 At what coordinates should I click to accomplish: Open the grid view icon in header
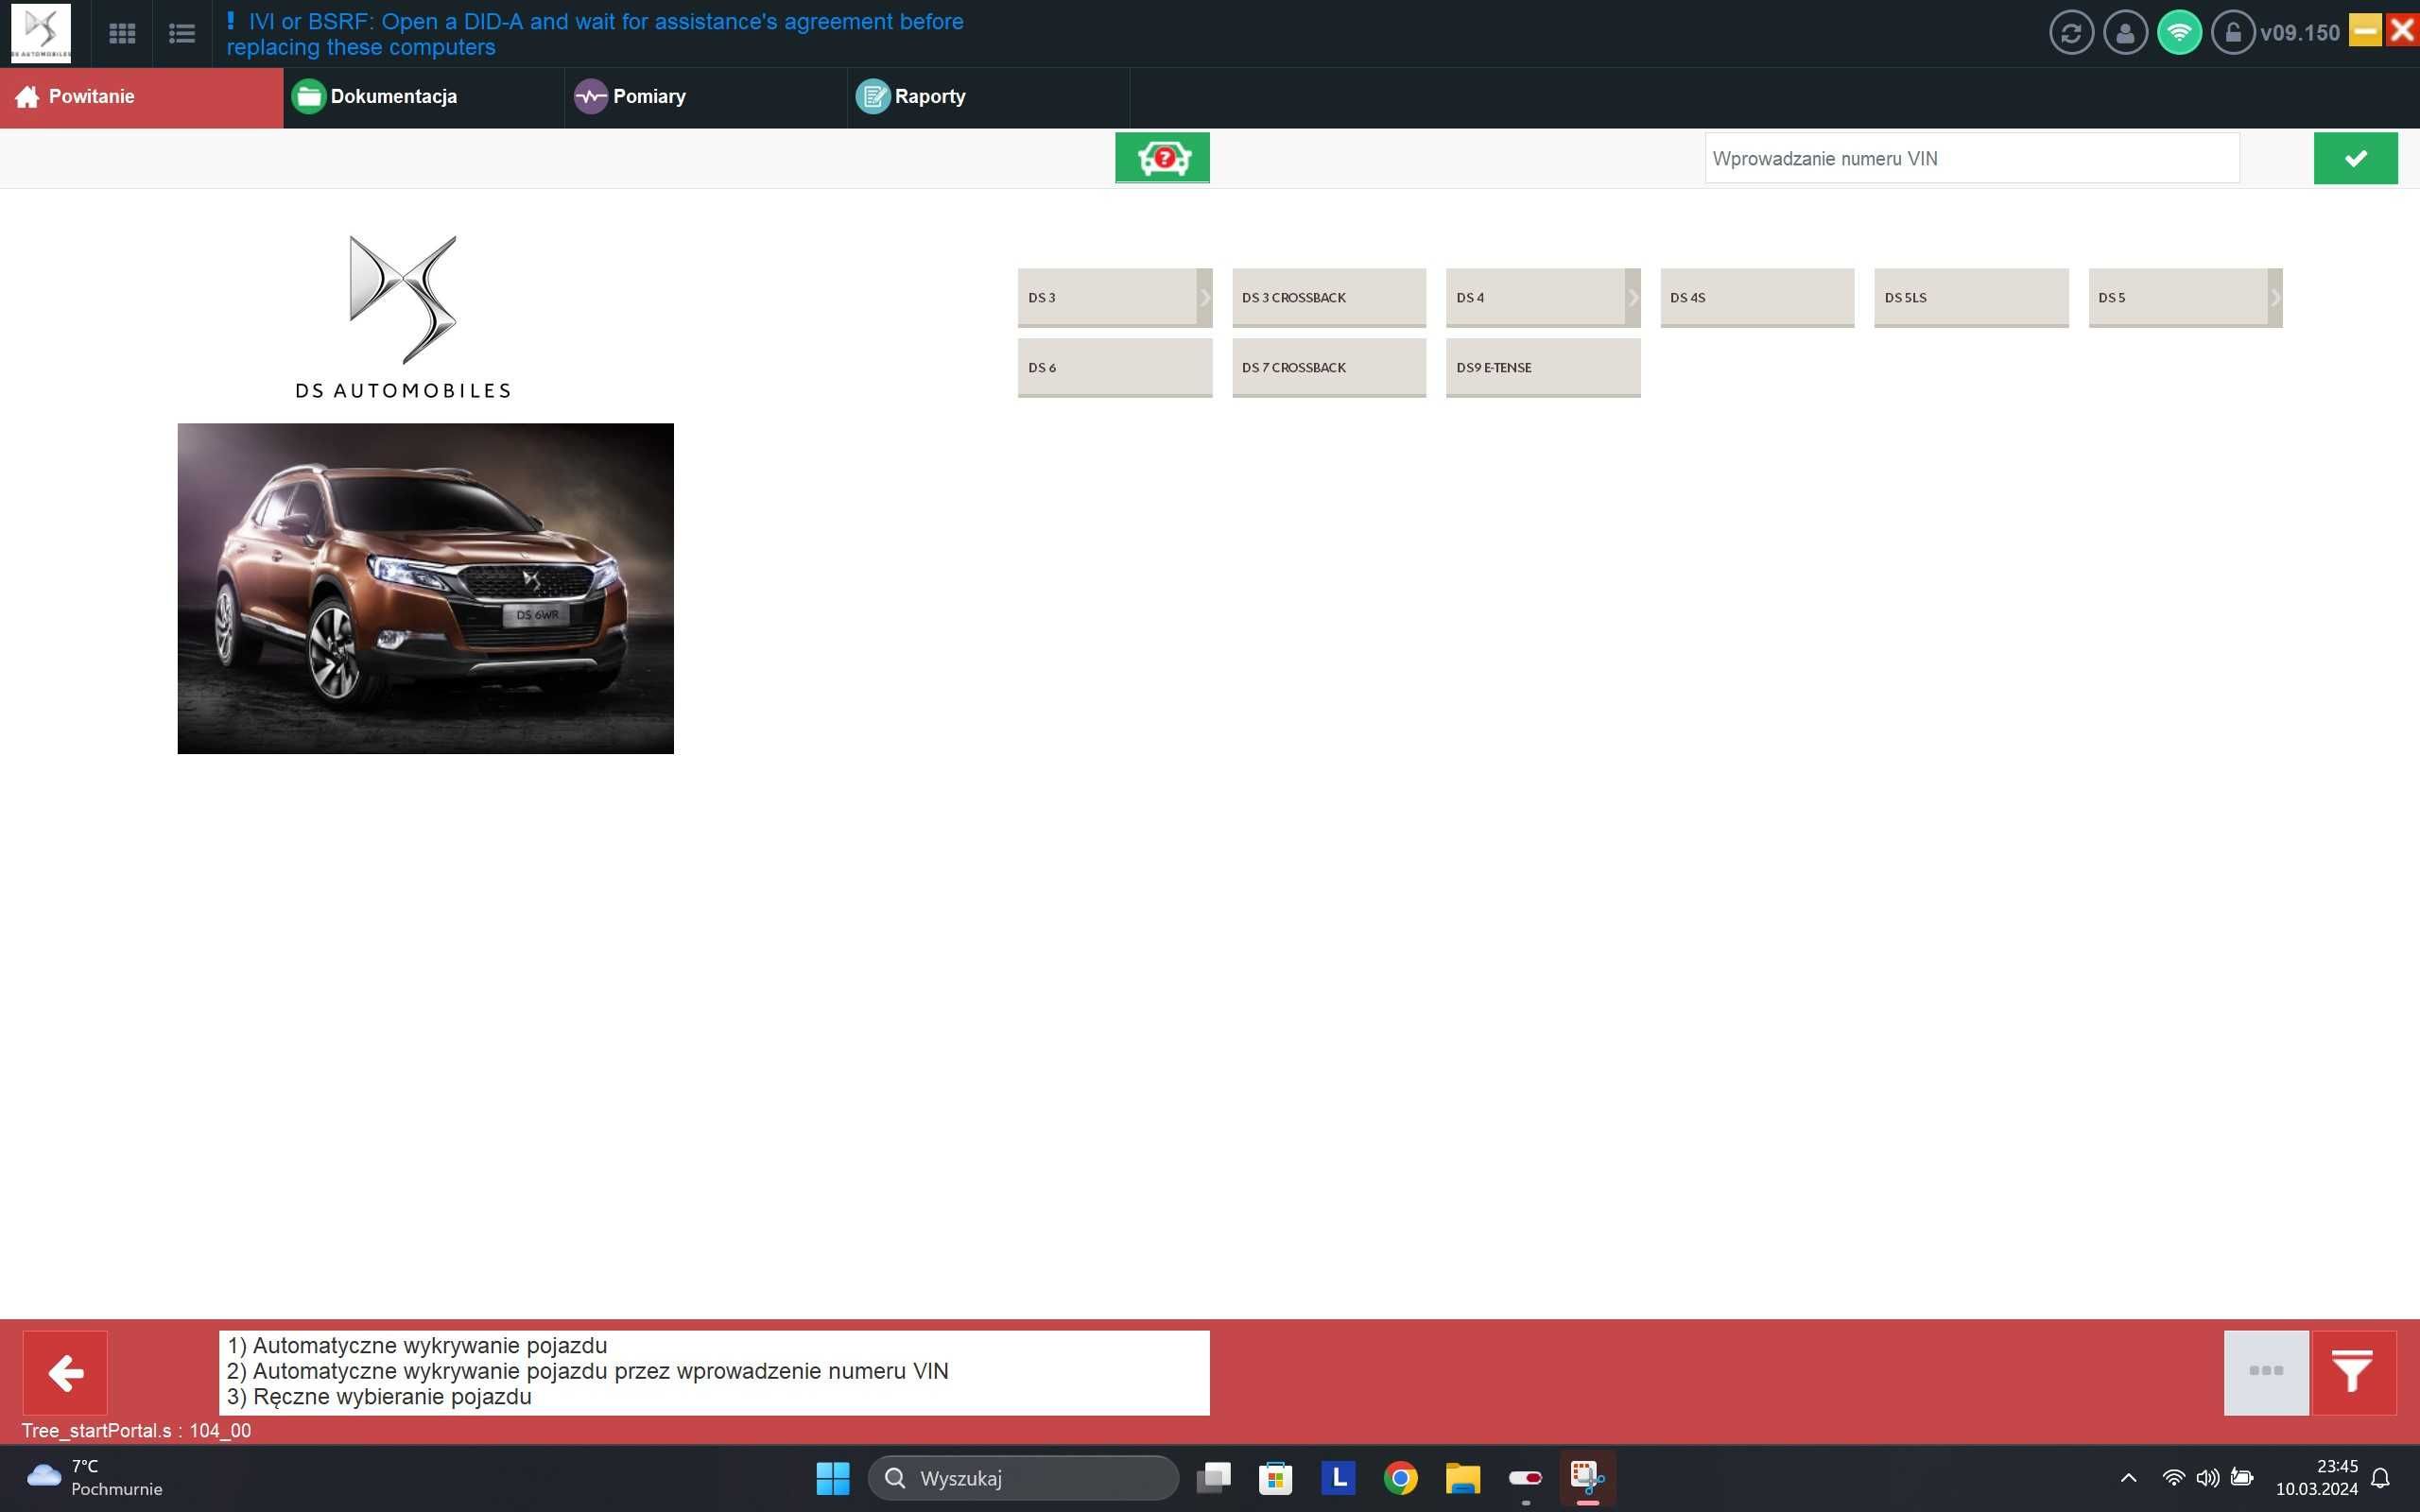tap(122, 34)
